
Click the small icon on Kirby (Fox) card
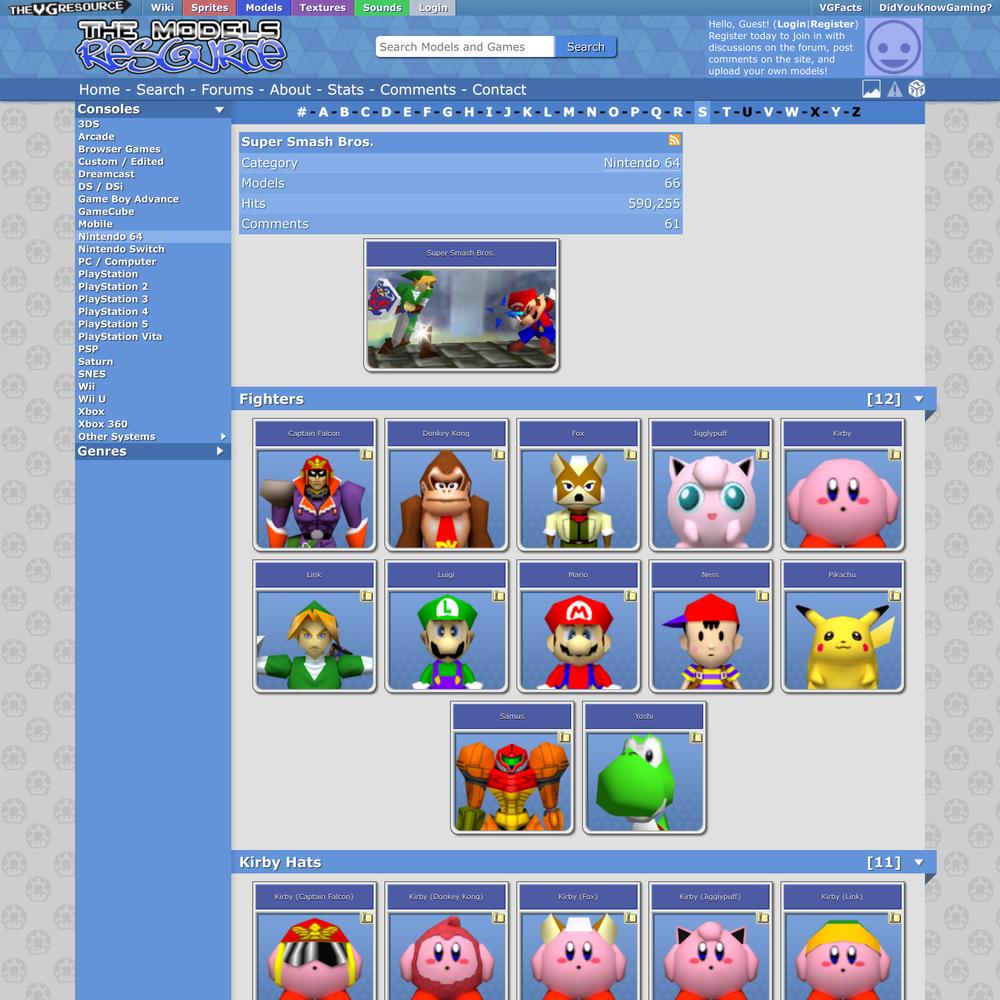[631, 918]
